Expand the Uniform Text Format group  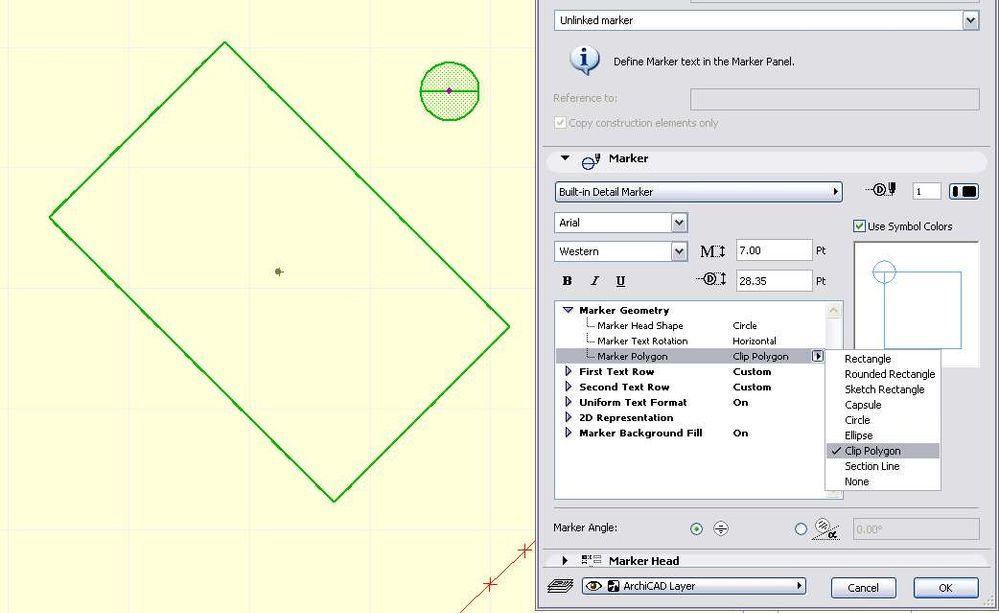coord(568,402)
